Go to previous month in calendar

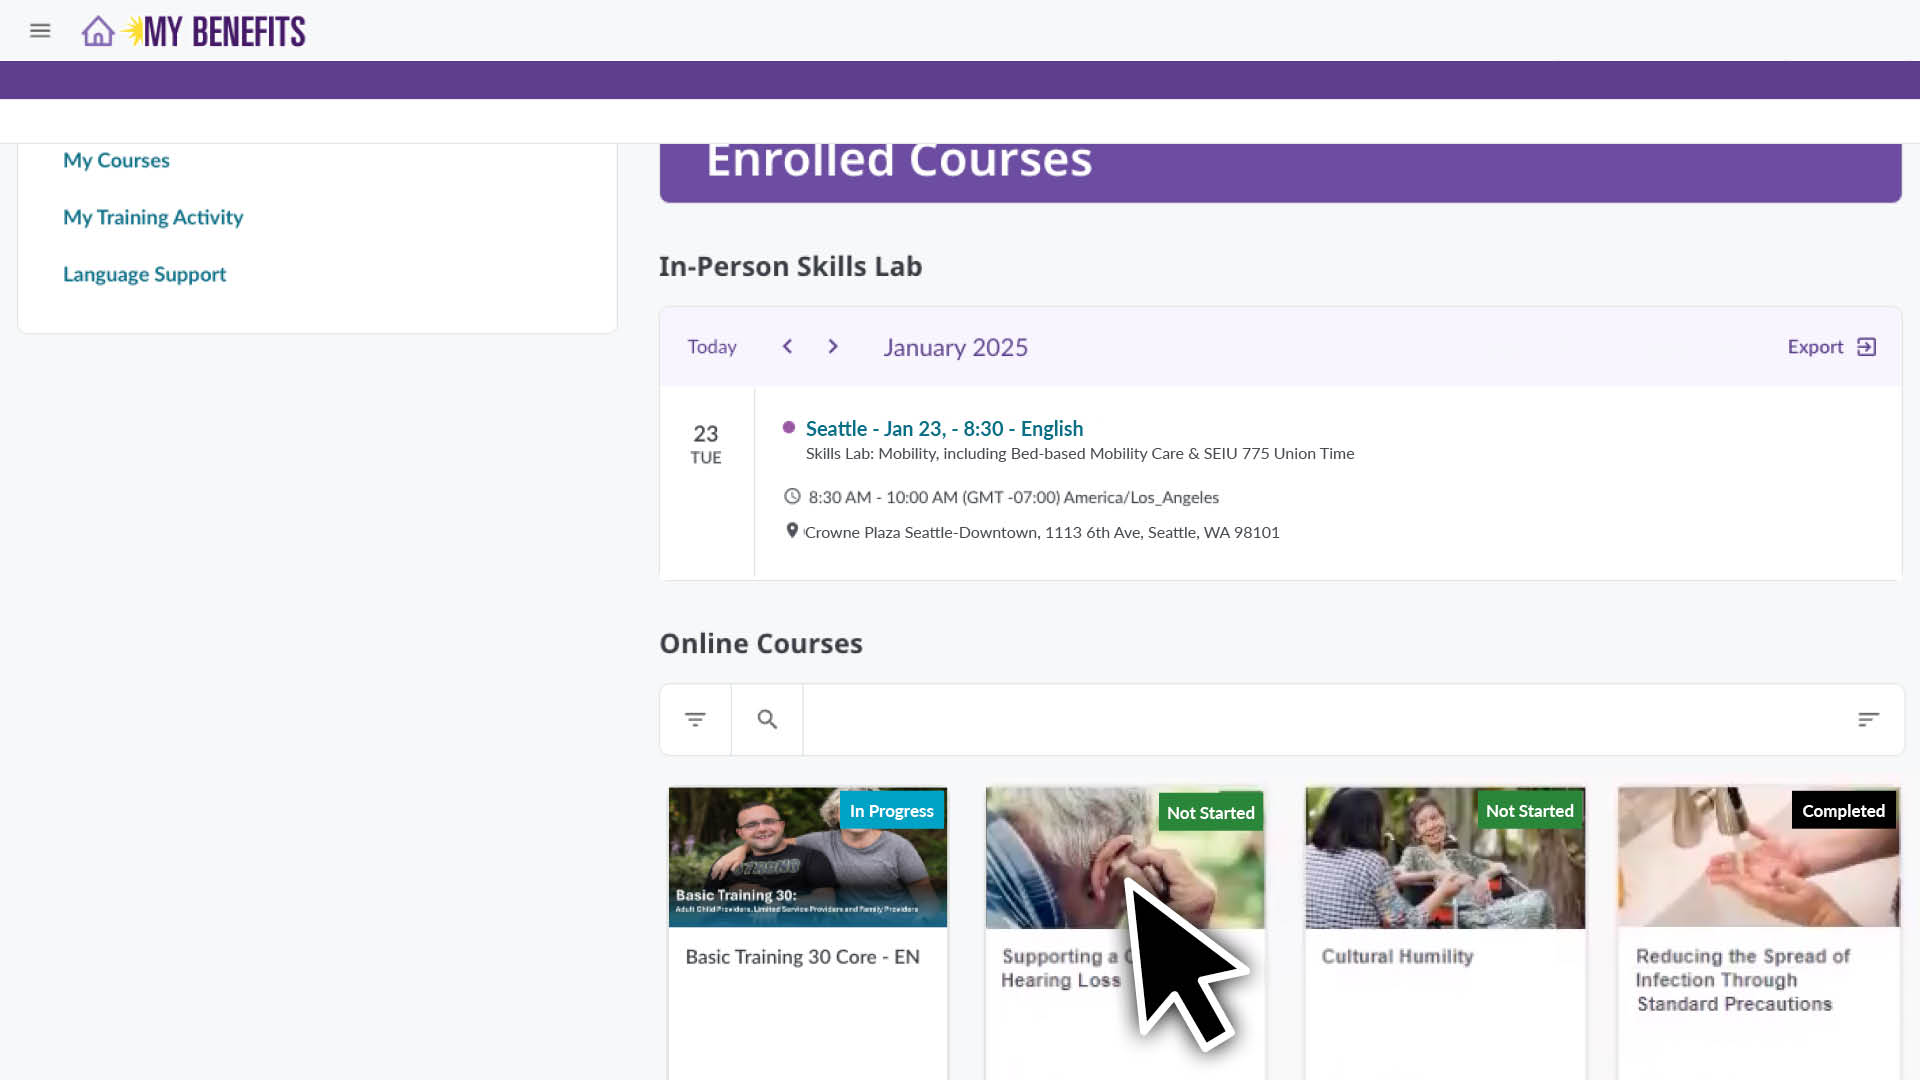[x=787, y=346]
